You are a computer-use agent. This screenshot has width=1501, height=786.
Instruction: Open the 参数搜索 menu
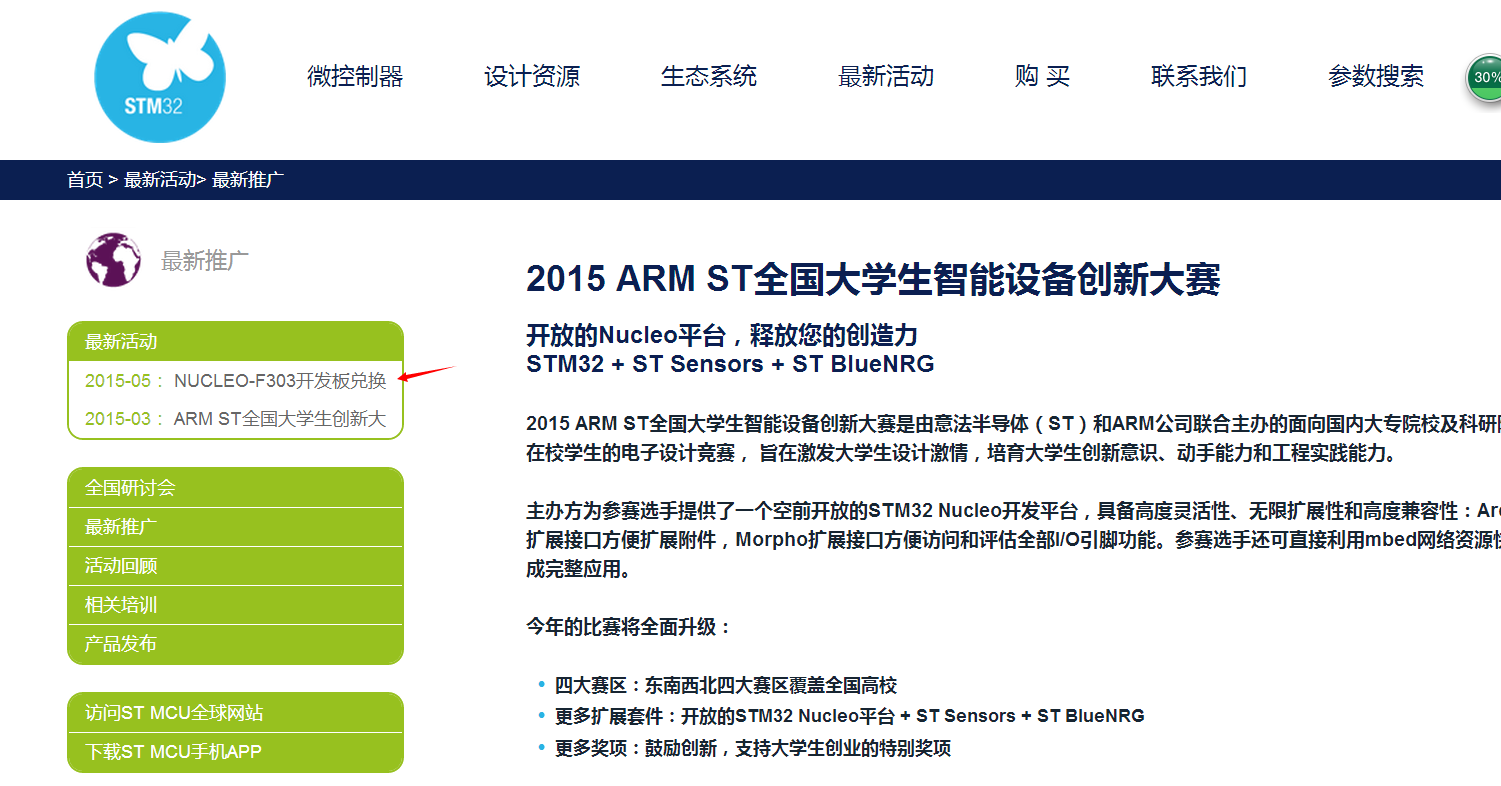pyautogui.click(x=1376, y=76)
